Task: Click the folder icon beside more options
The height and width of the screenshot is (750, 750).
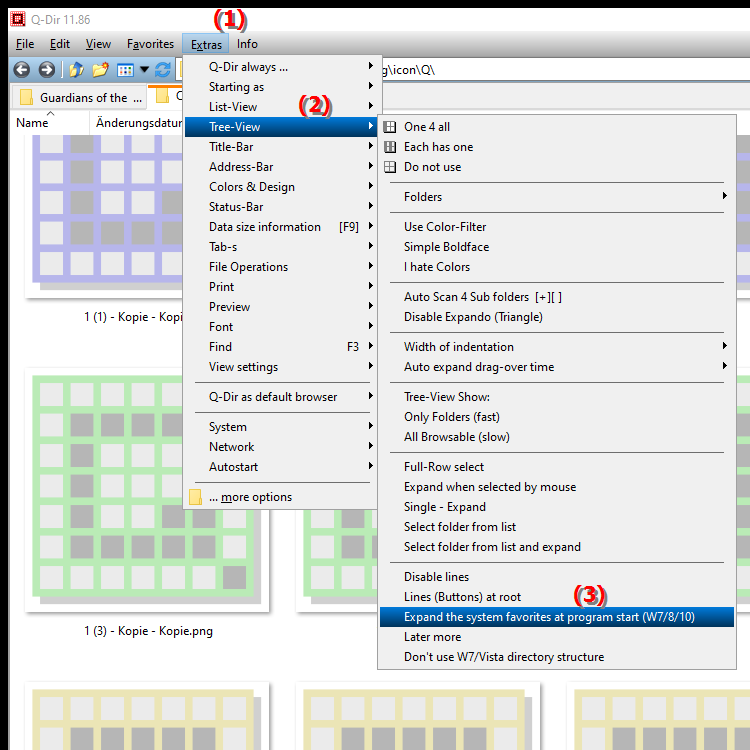Action: pyautogui.click(x=195, y=497)
